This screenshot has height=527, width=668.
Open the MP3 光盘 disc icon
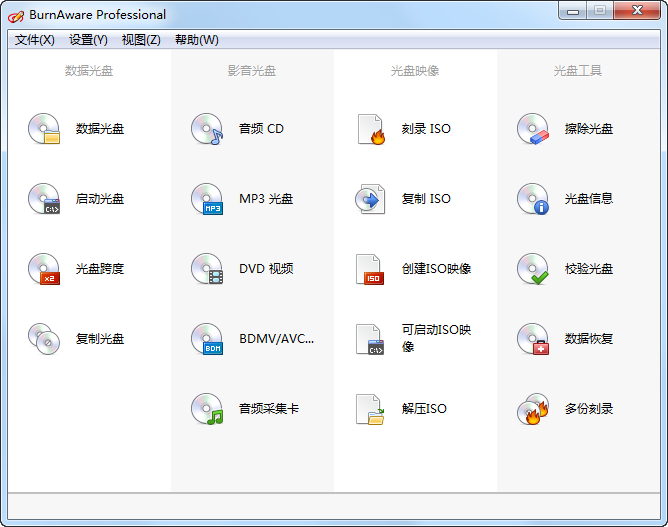point(207,199)
